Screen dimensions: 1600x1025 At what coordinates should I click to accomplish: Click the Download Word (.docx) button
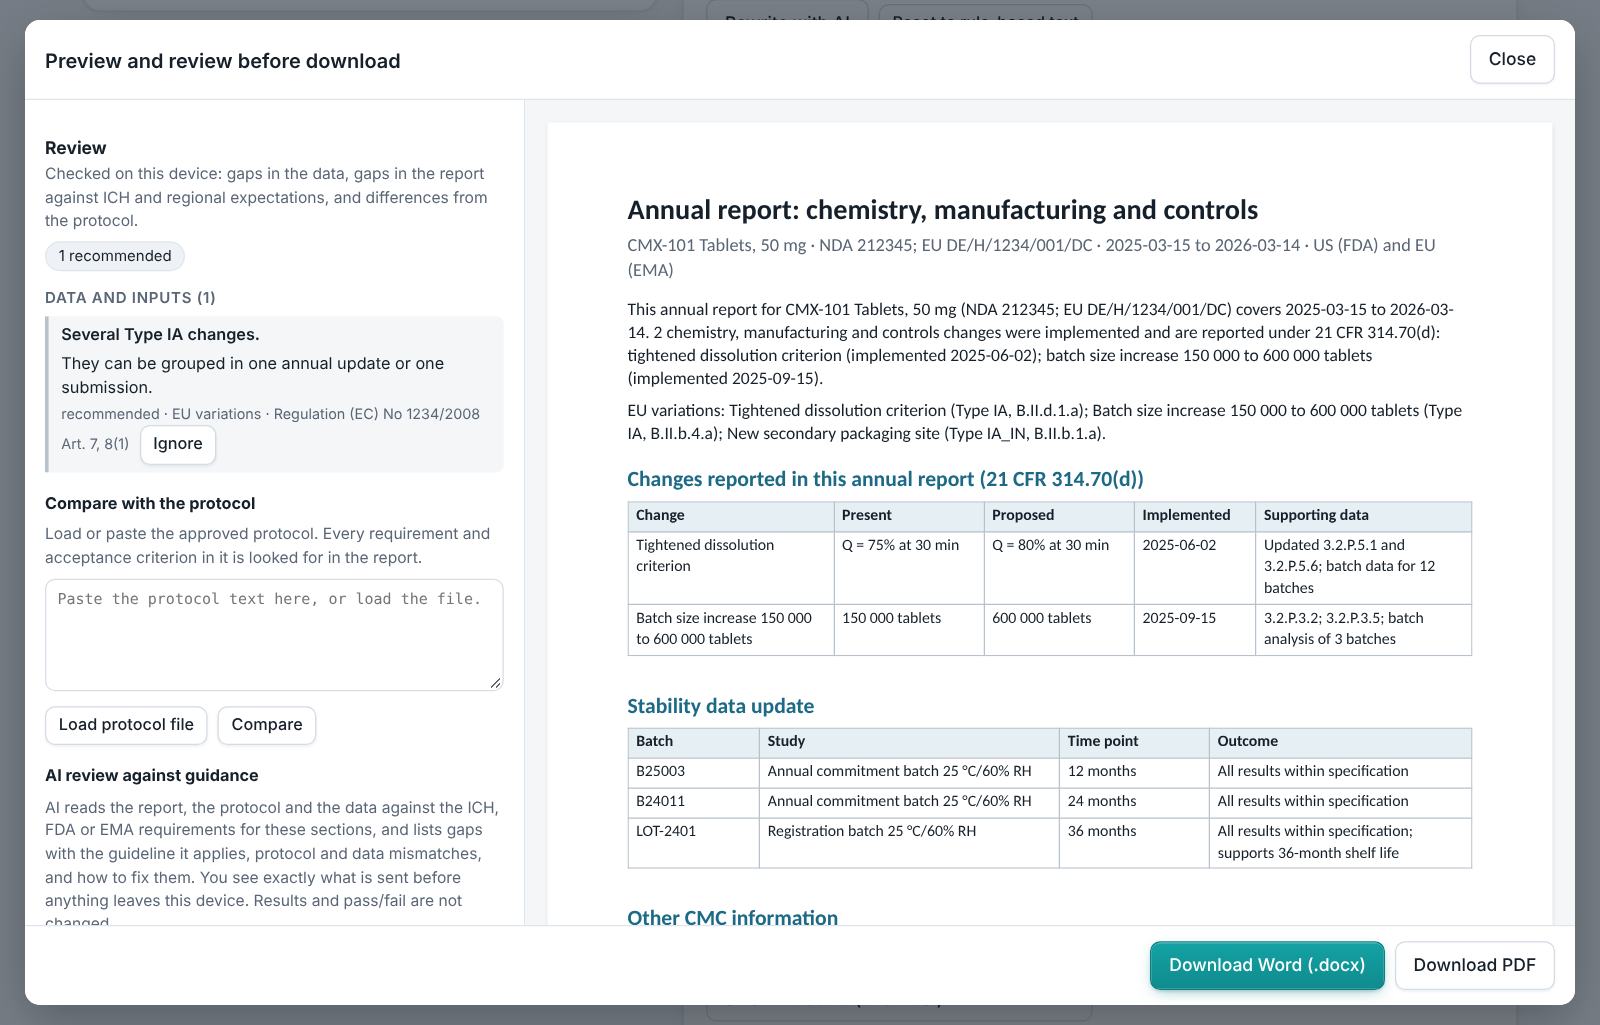pos(1267,965)
